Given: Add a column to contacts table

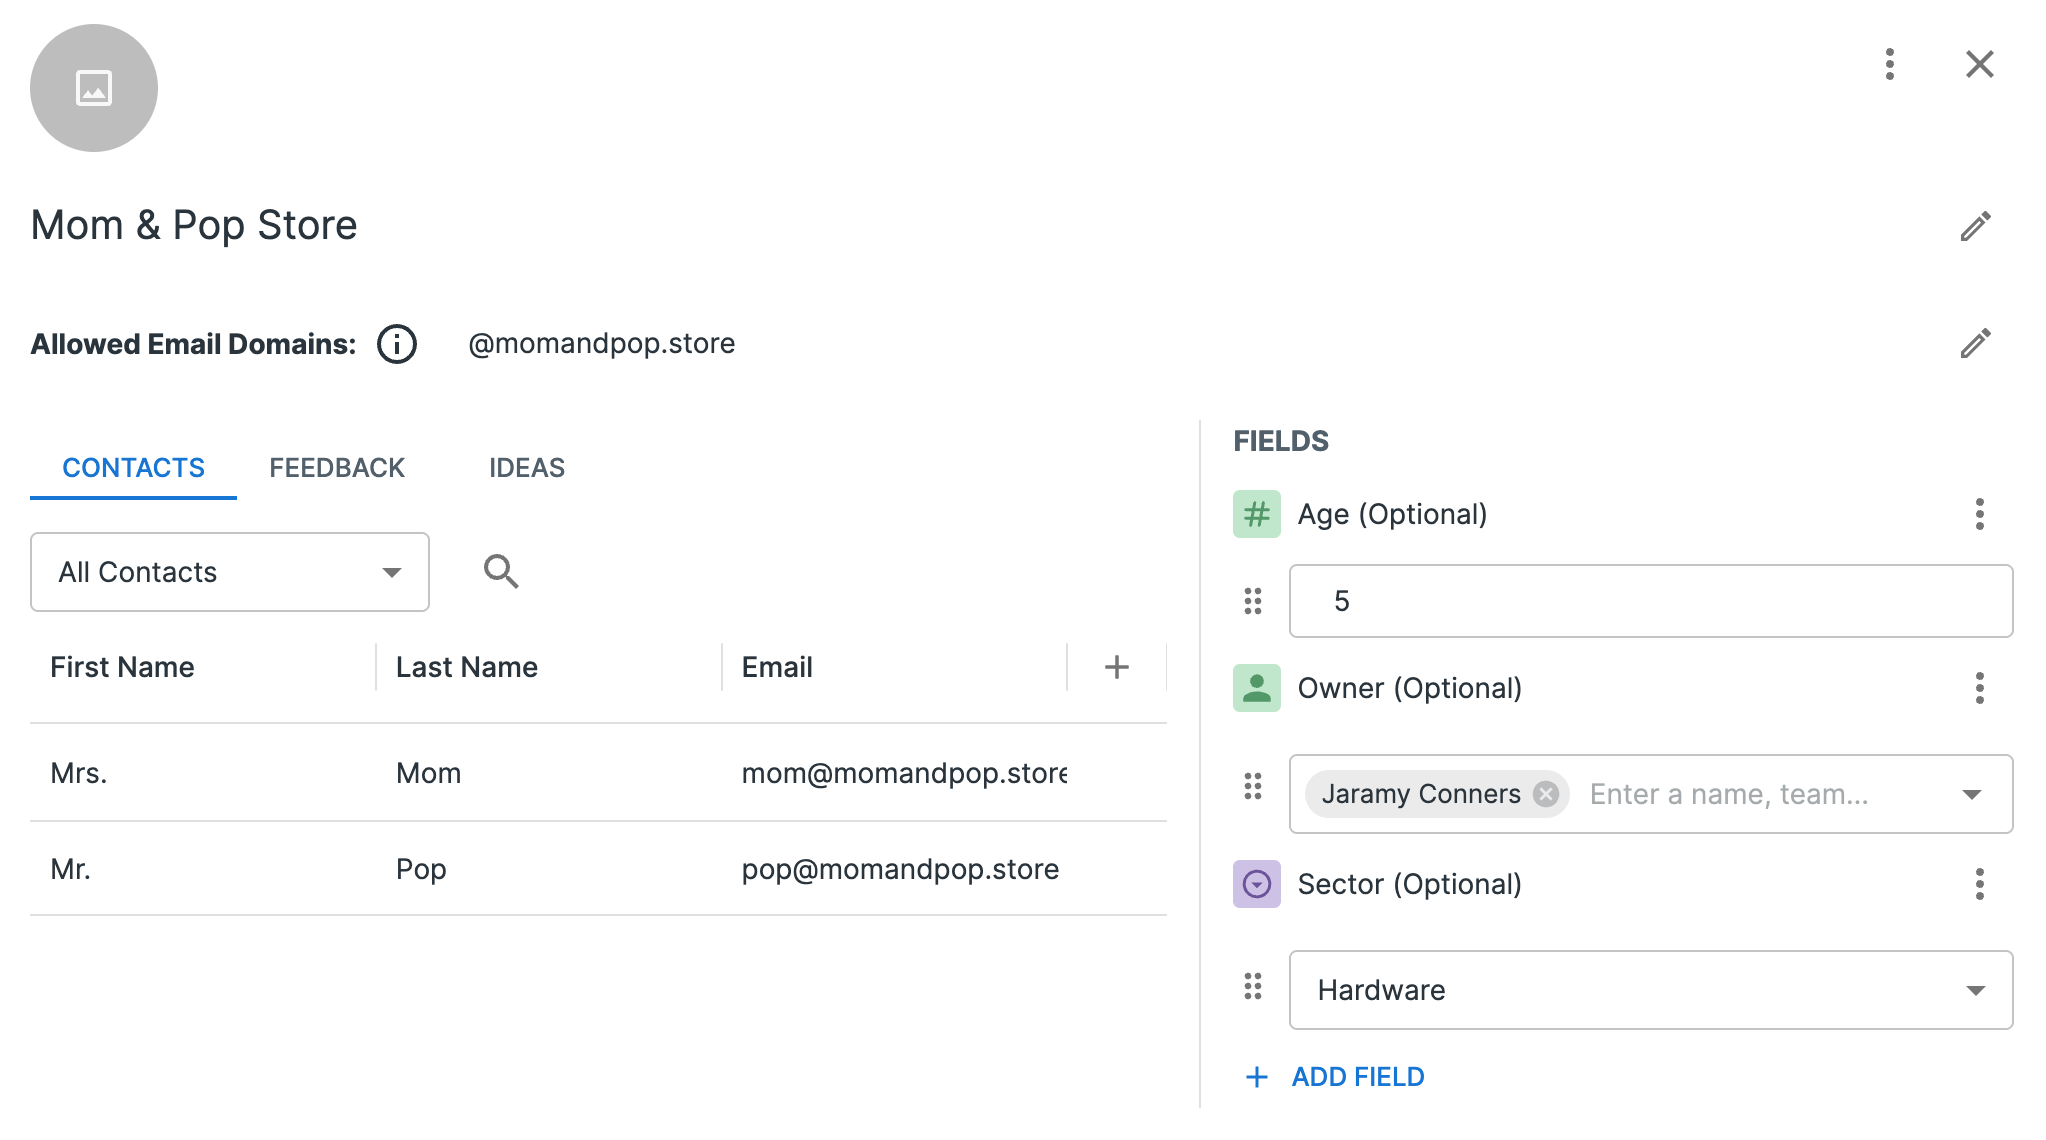Looking at the screenshot, I should [1116, 667].
